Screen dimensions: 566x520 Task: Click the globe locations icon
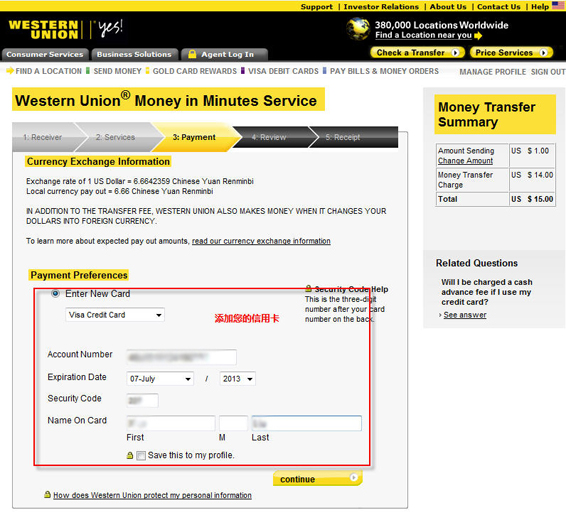point(358,29)
